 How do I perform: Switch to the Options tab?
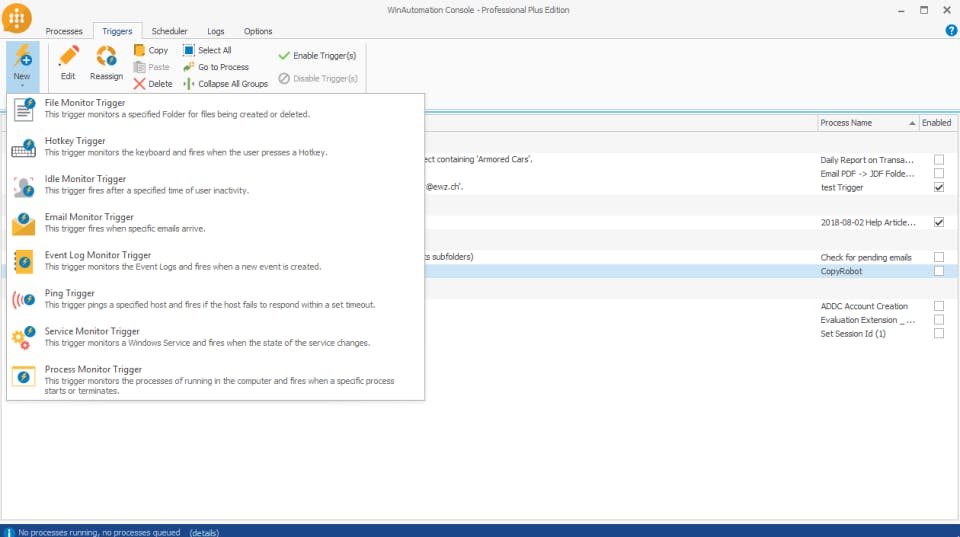click(x=258, y=31)
